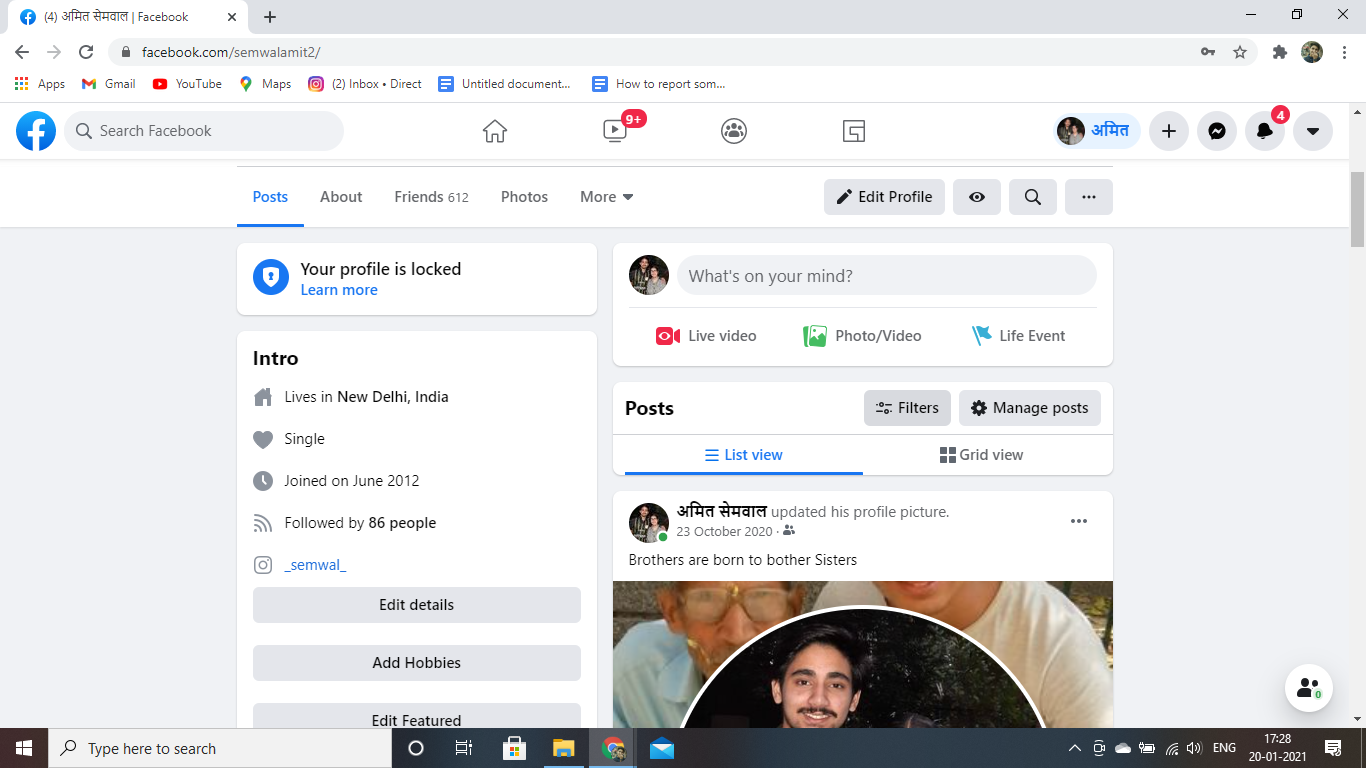
Task: Open the Notifications bell
Action: point(1265,131)
